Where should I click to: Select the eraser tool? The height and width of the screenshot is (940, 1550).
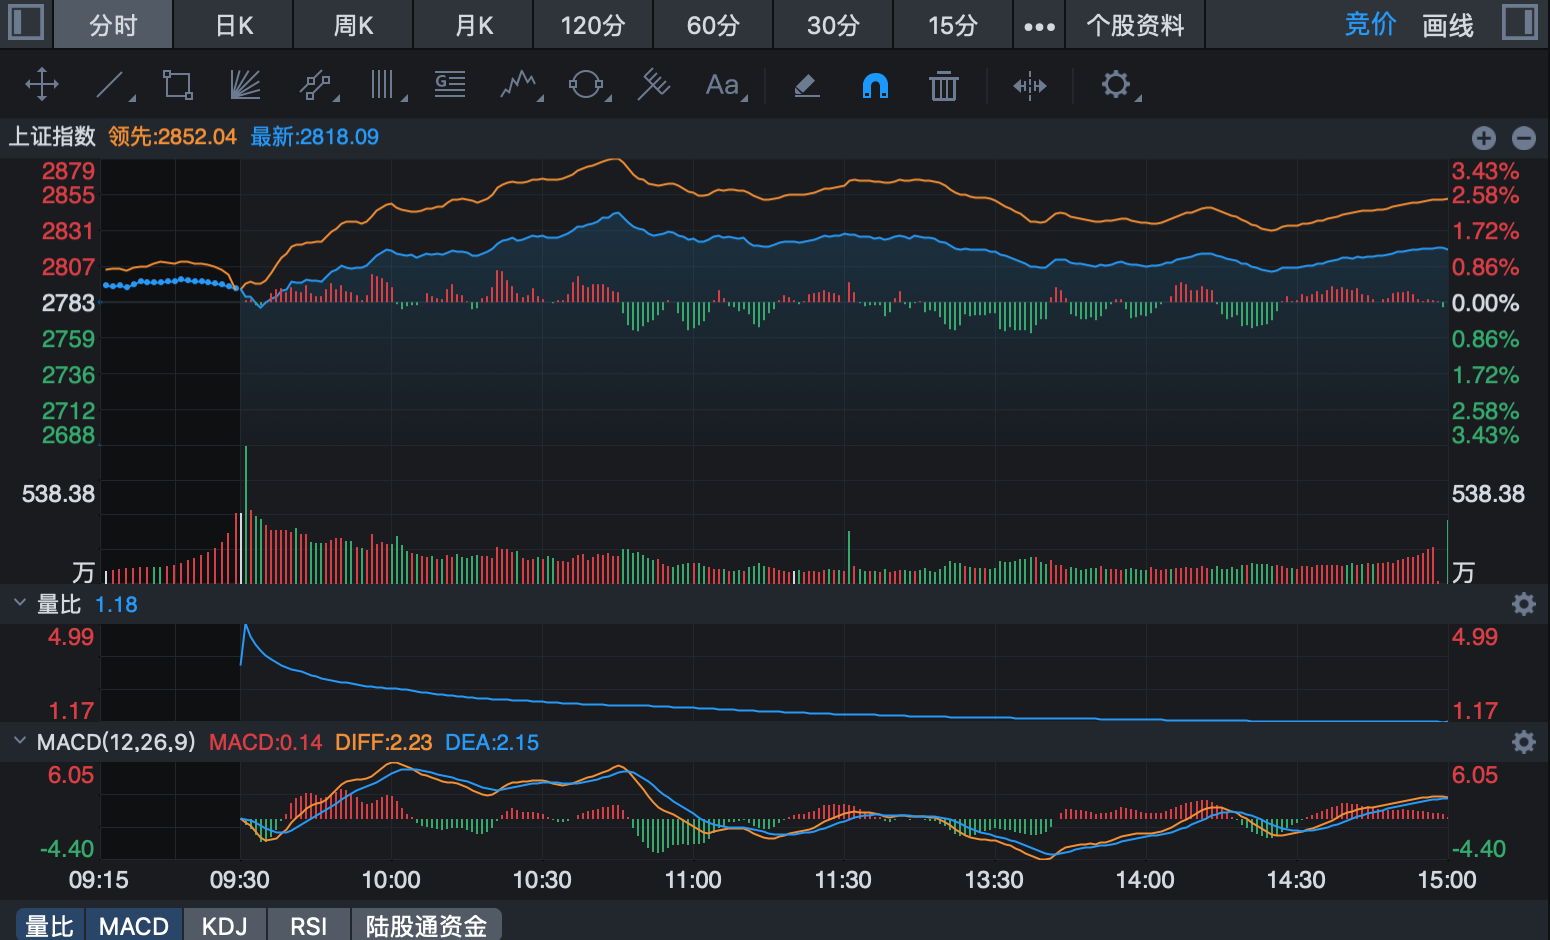807,85
